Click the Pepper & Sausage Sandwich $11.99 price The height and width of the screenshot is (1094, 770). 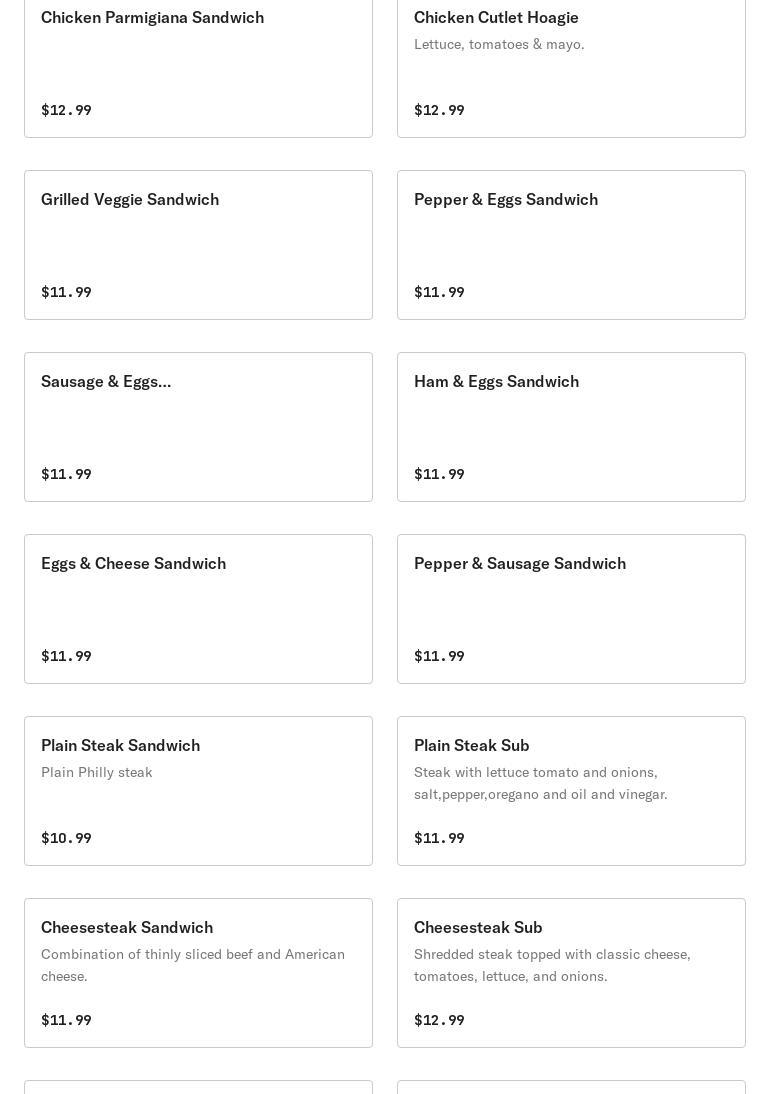[439, 656]
